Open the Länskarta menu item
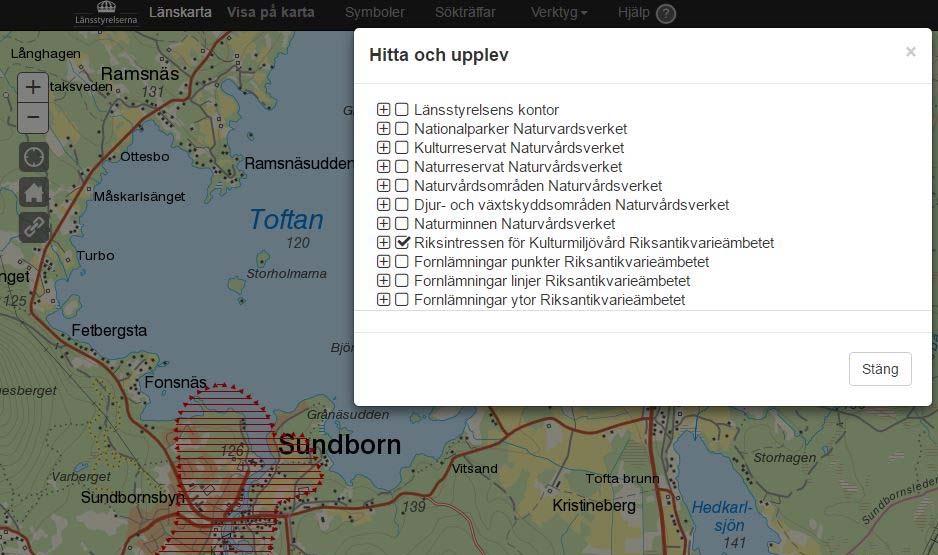Viewport: 938px width, 555px height. tap(180, 13)
